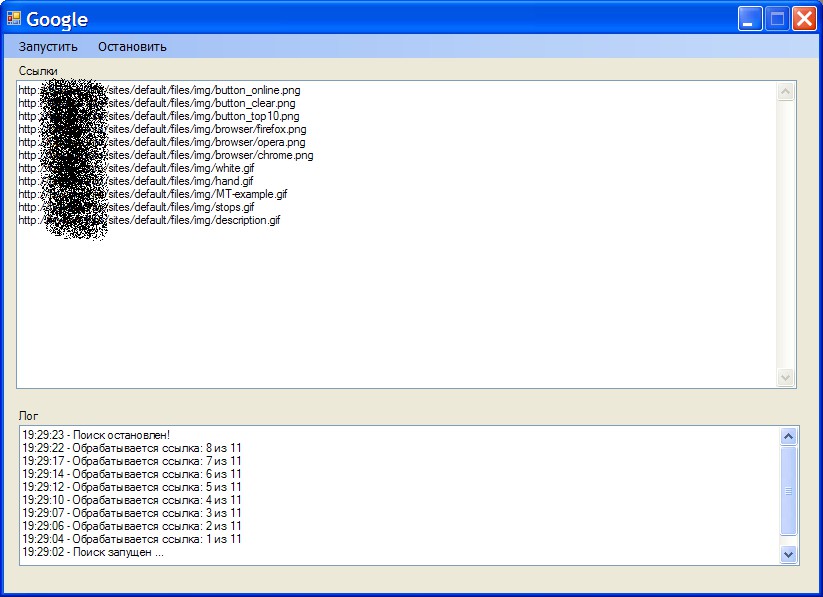Screen dimensions: 823x597
Task: Select the button_clear.png link line
Action: pyautogui.click(x=157, y=103)
